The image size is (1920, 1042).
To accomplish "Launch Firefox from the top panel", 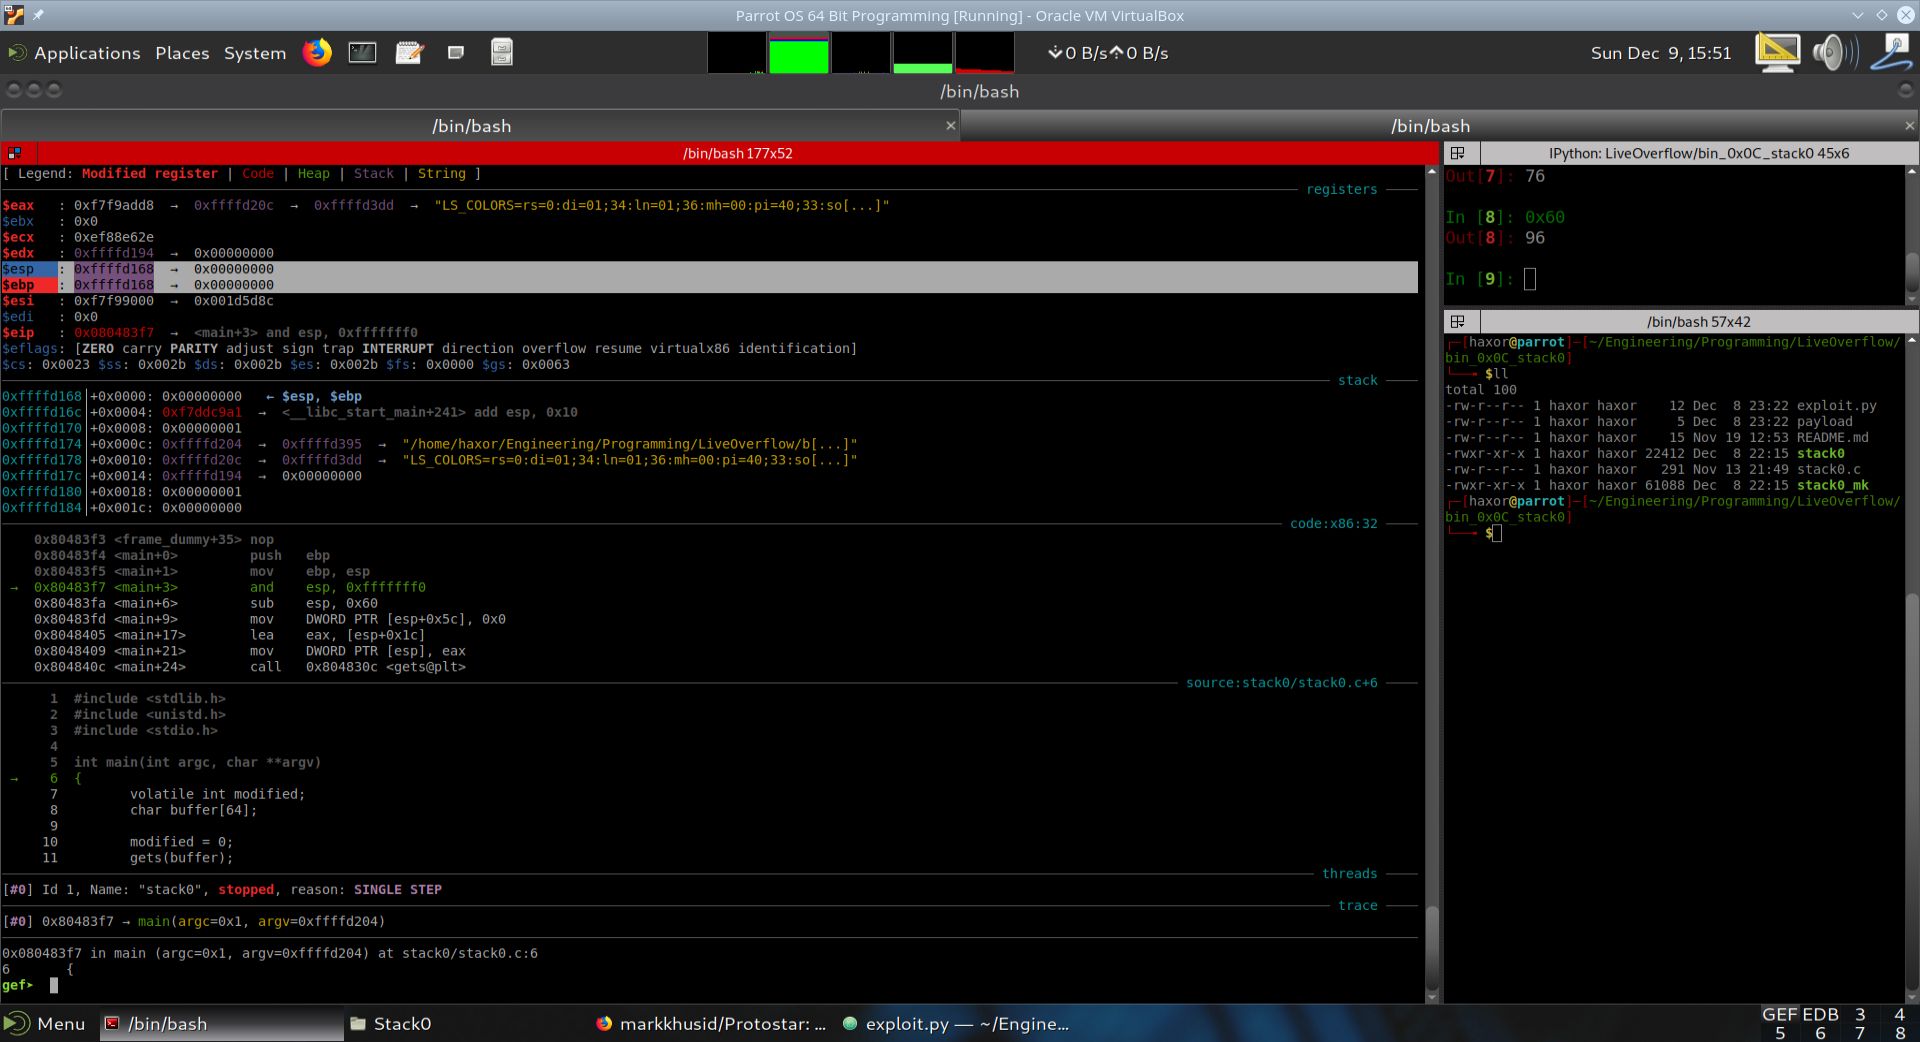I will [x=317, y=52].
